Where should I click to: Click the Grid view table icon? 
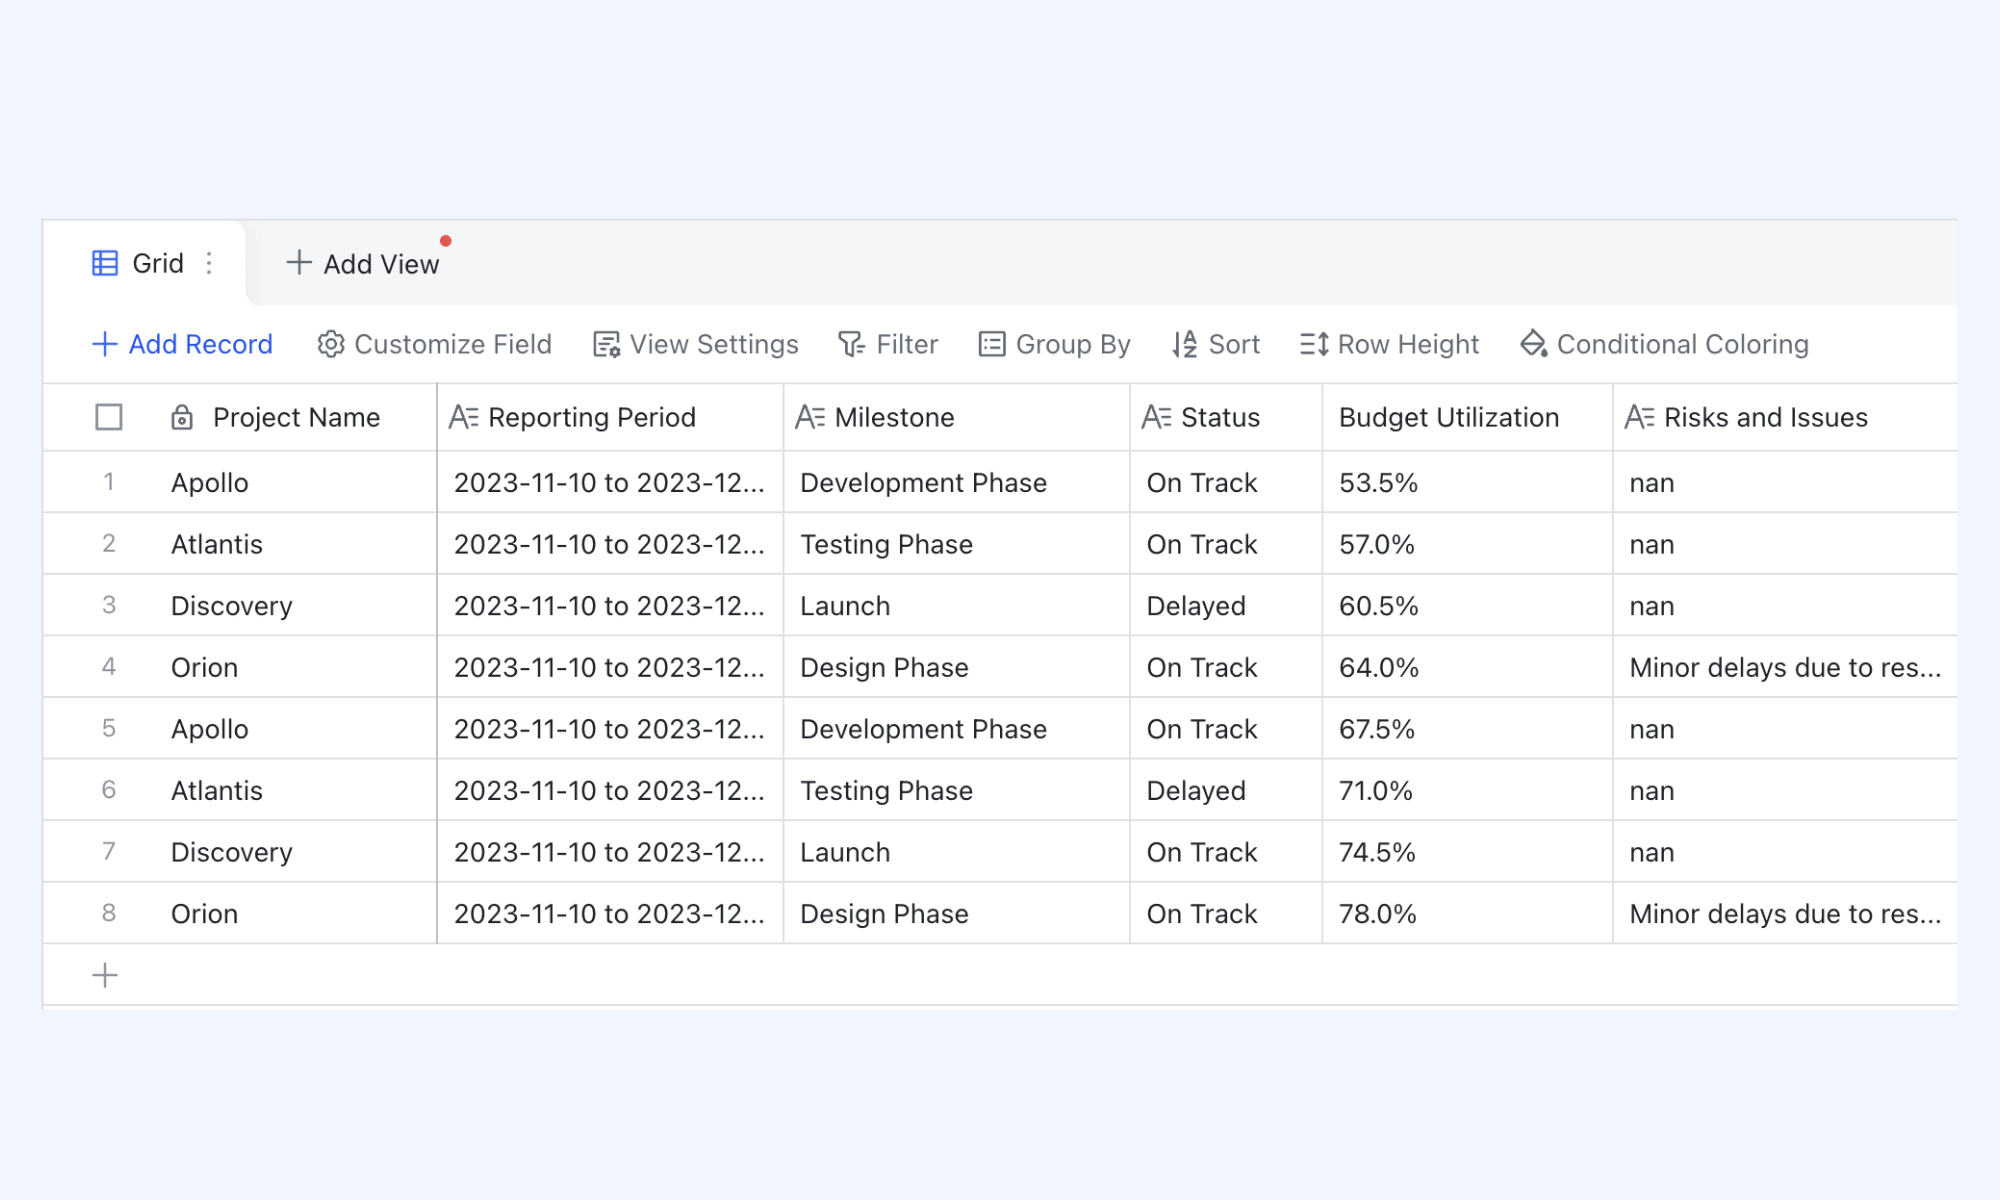point(105,263)
